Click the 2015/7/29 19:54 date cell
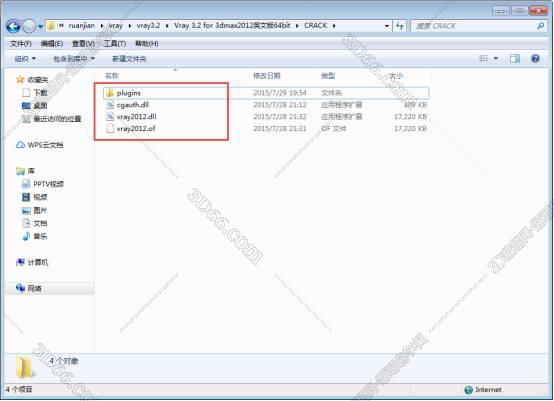 [279, 93]
